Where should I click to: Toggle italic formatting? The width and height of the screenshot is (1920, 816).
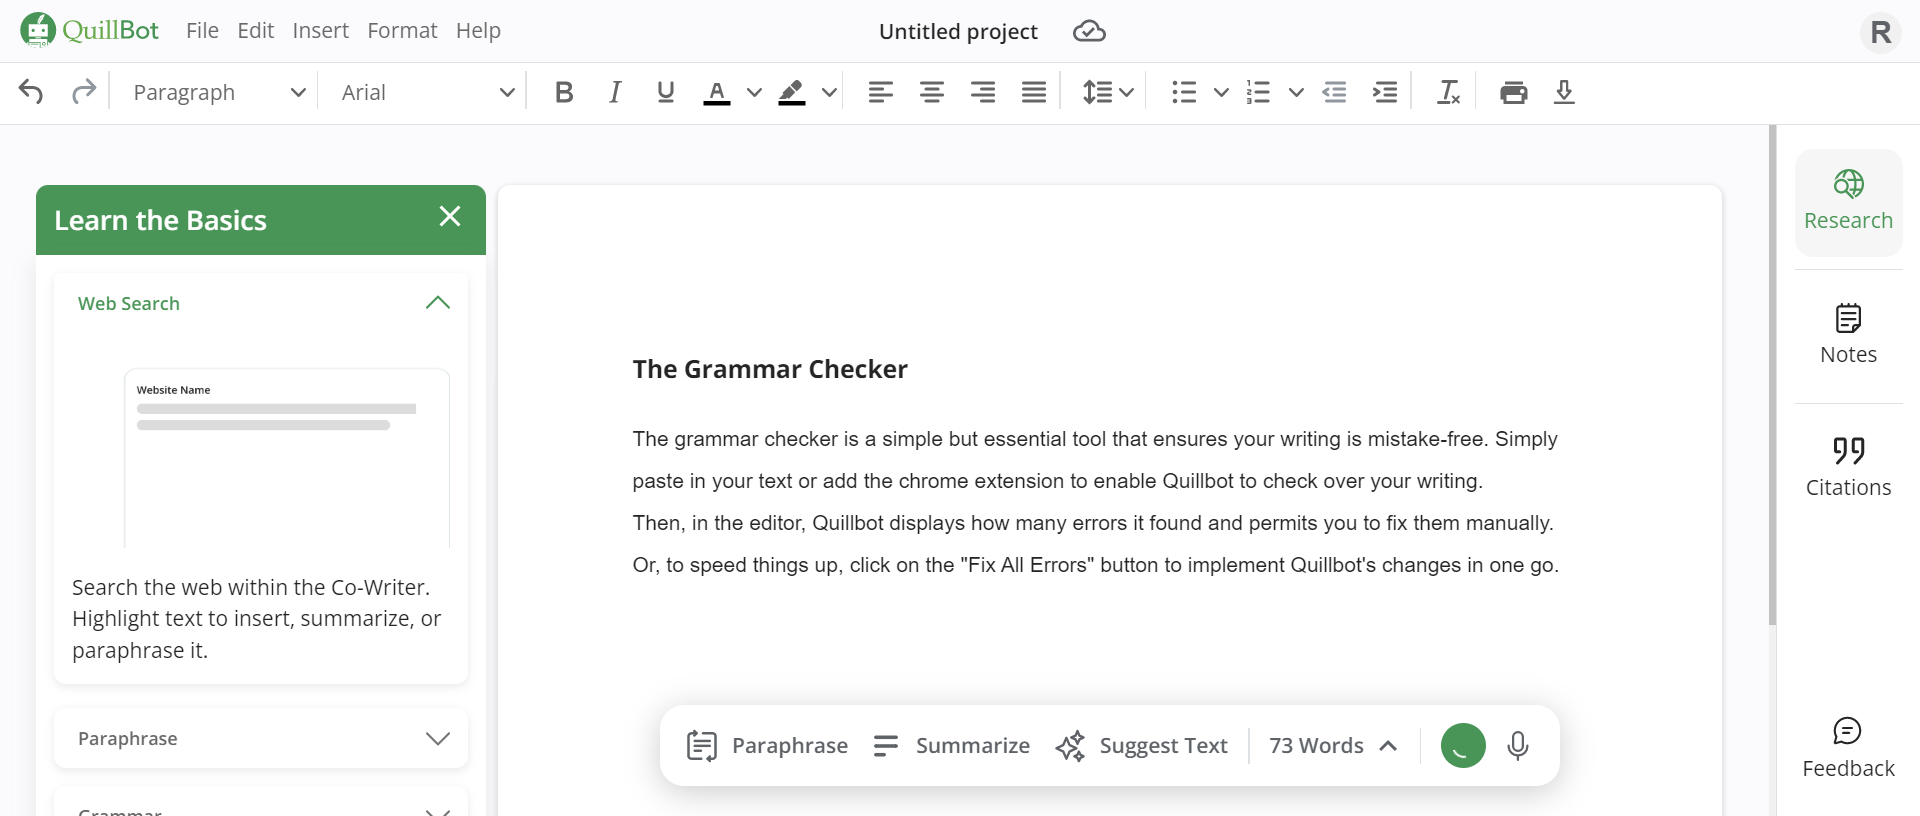[x=615, y=92]
